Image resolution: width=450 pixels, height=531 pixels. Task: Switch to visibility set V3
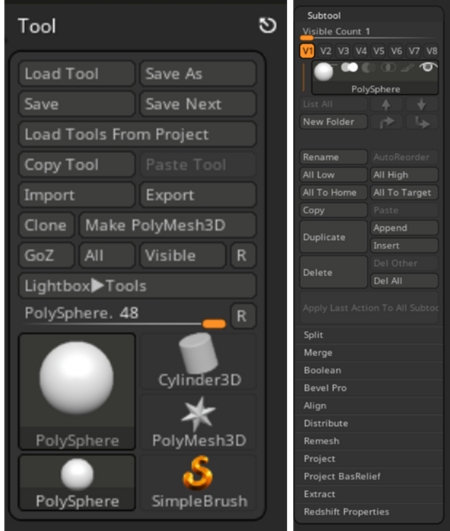tap(343, 51)
